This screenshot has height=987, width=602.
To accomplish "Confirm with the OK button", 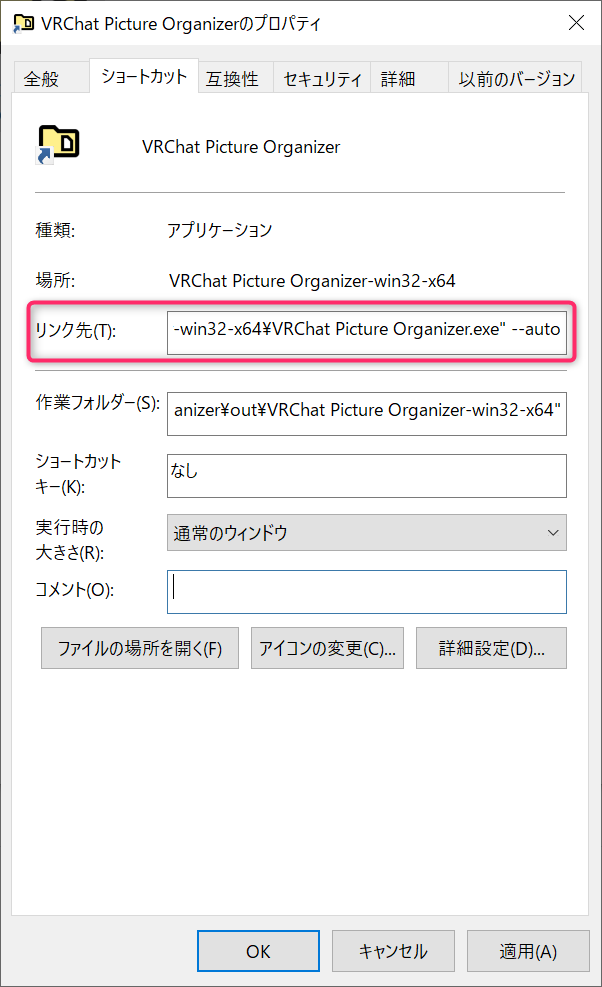I will point(258,950).
